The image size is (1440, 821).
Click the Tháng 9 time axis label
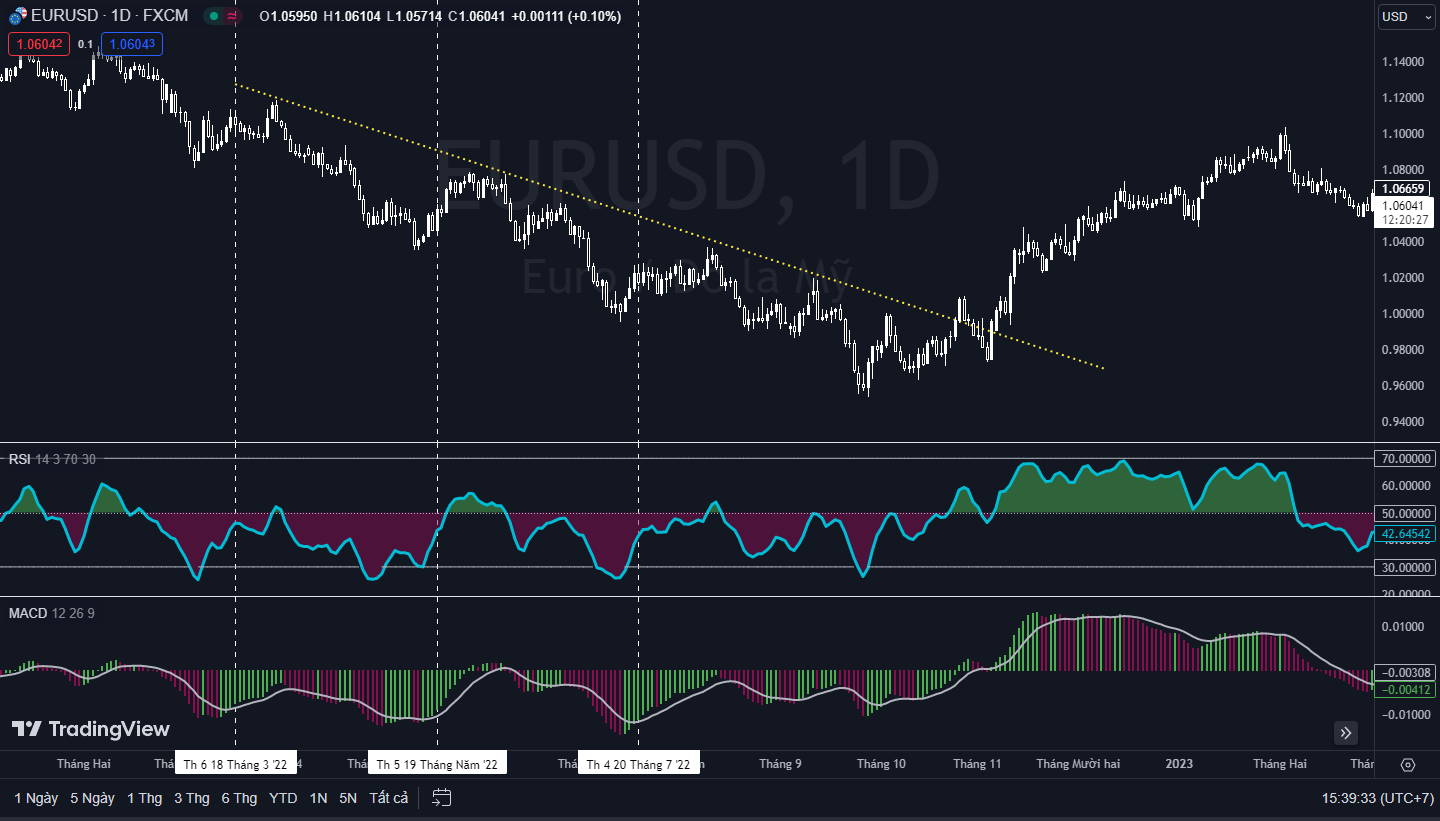[x=780, y=764]
